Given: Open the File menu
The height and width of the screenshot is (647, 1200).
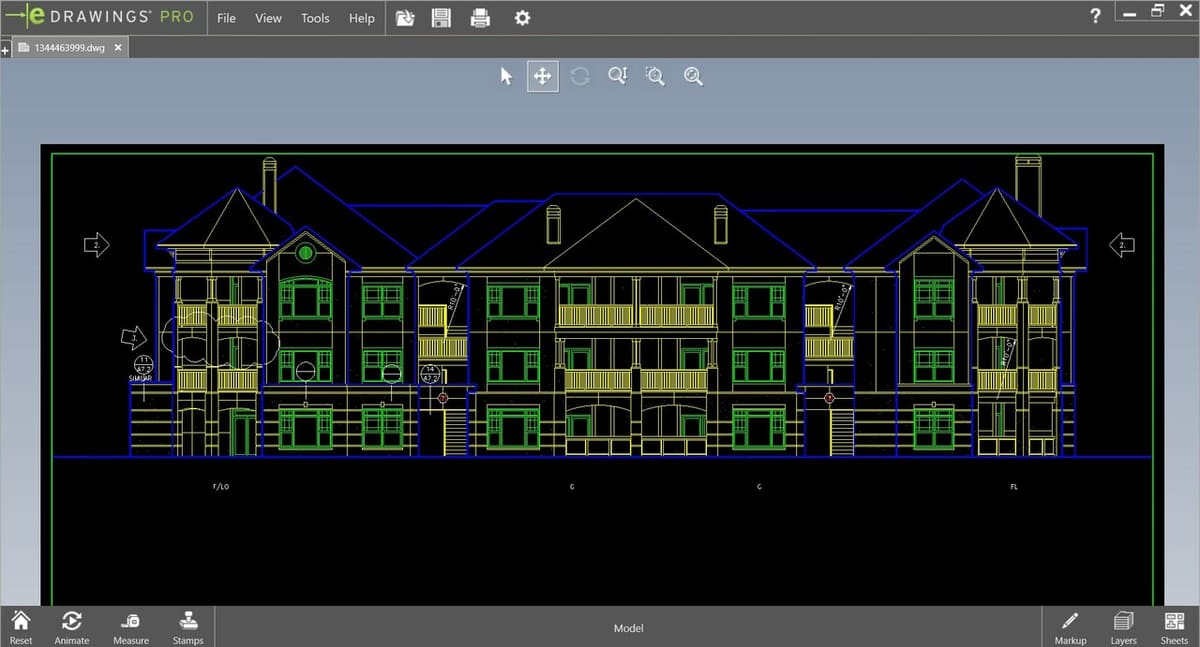Looking at the screenshot, I should (227, 18).
